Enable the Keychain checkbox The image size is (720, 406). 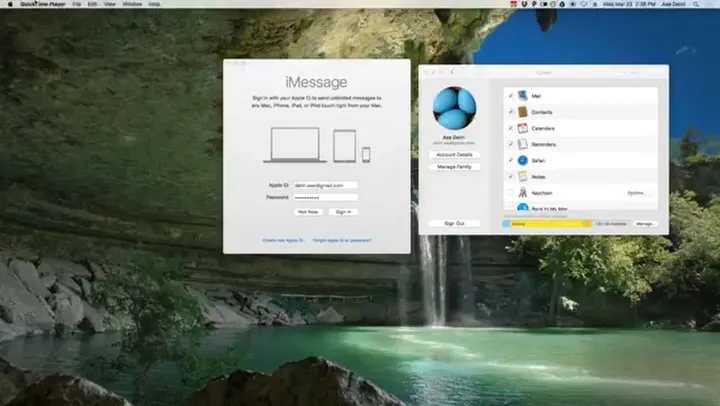(x=511, y=192)
